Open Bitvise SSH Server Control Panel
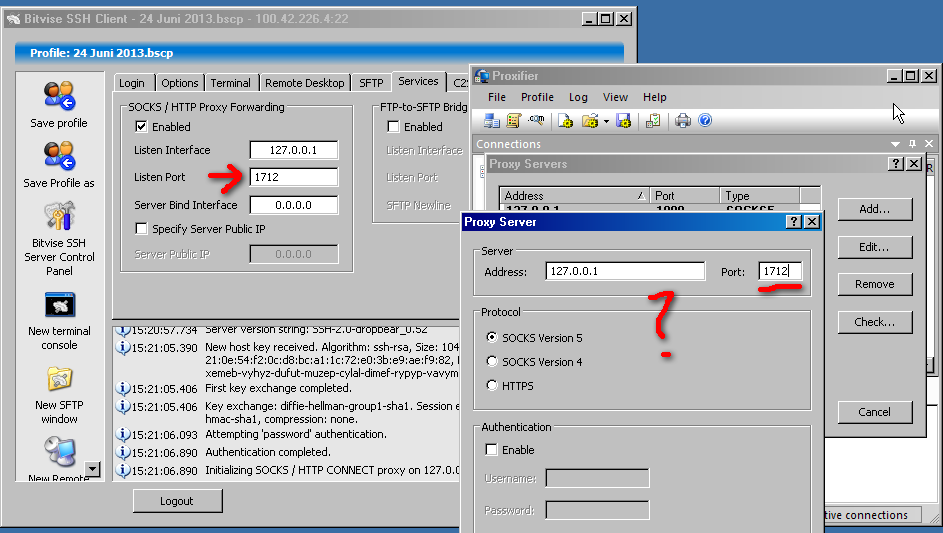 point(59,217)
